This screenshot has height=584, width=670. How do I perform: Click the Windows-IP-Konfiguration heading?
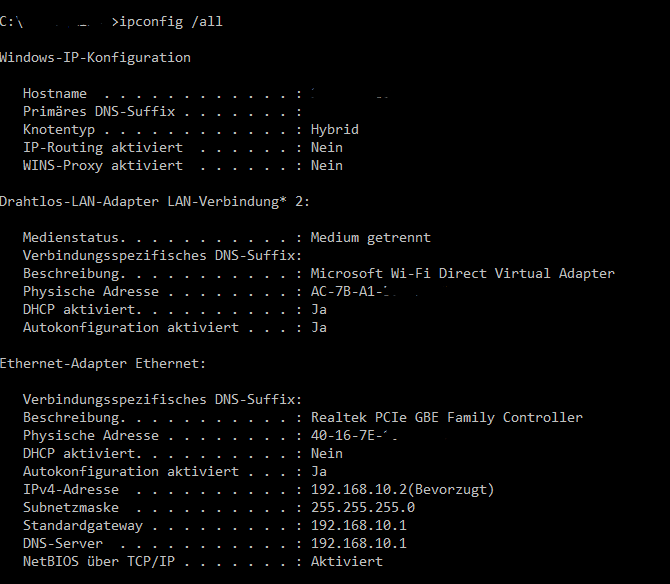click(x=95, y=58)
